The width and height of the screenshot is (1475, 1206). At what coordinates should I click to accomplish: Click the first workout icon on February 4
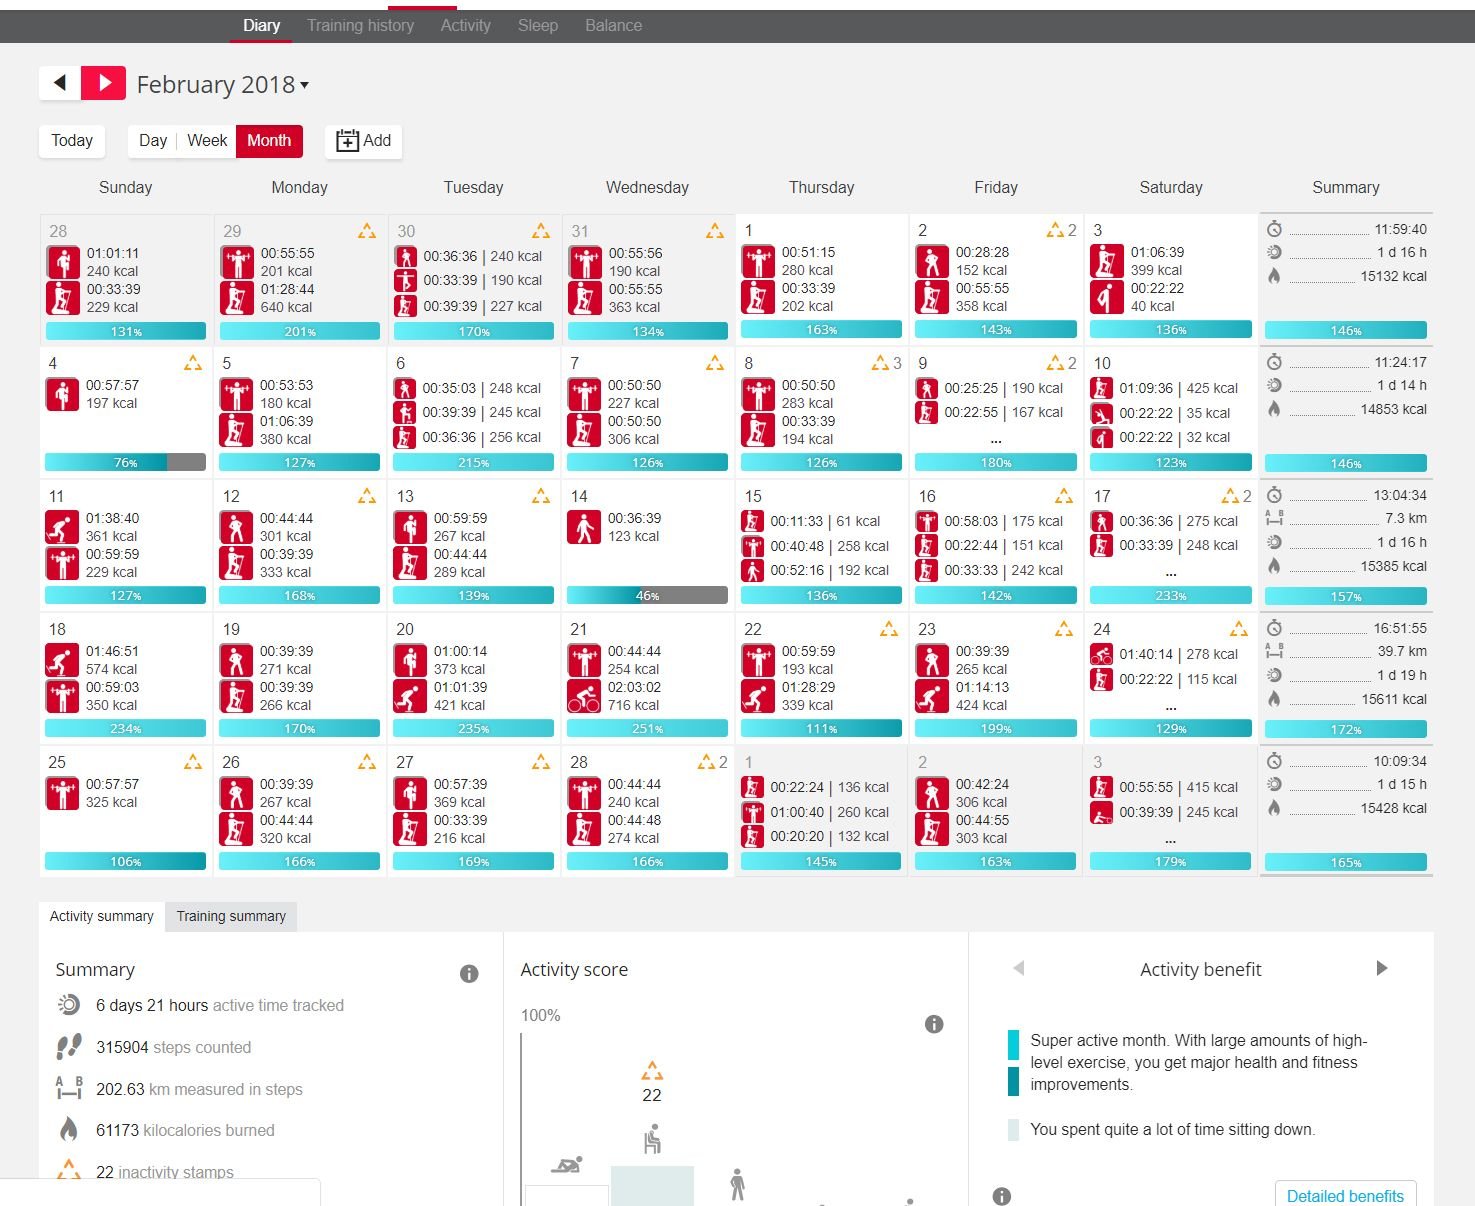[x=62, y=395]
